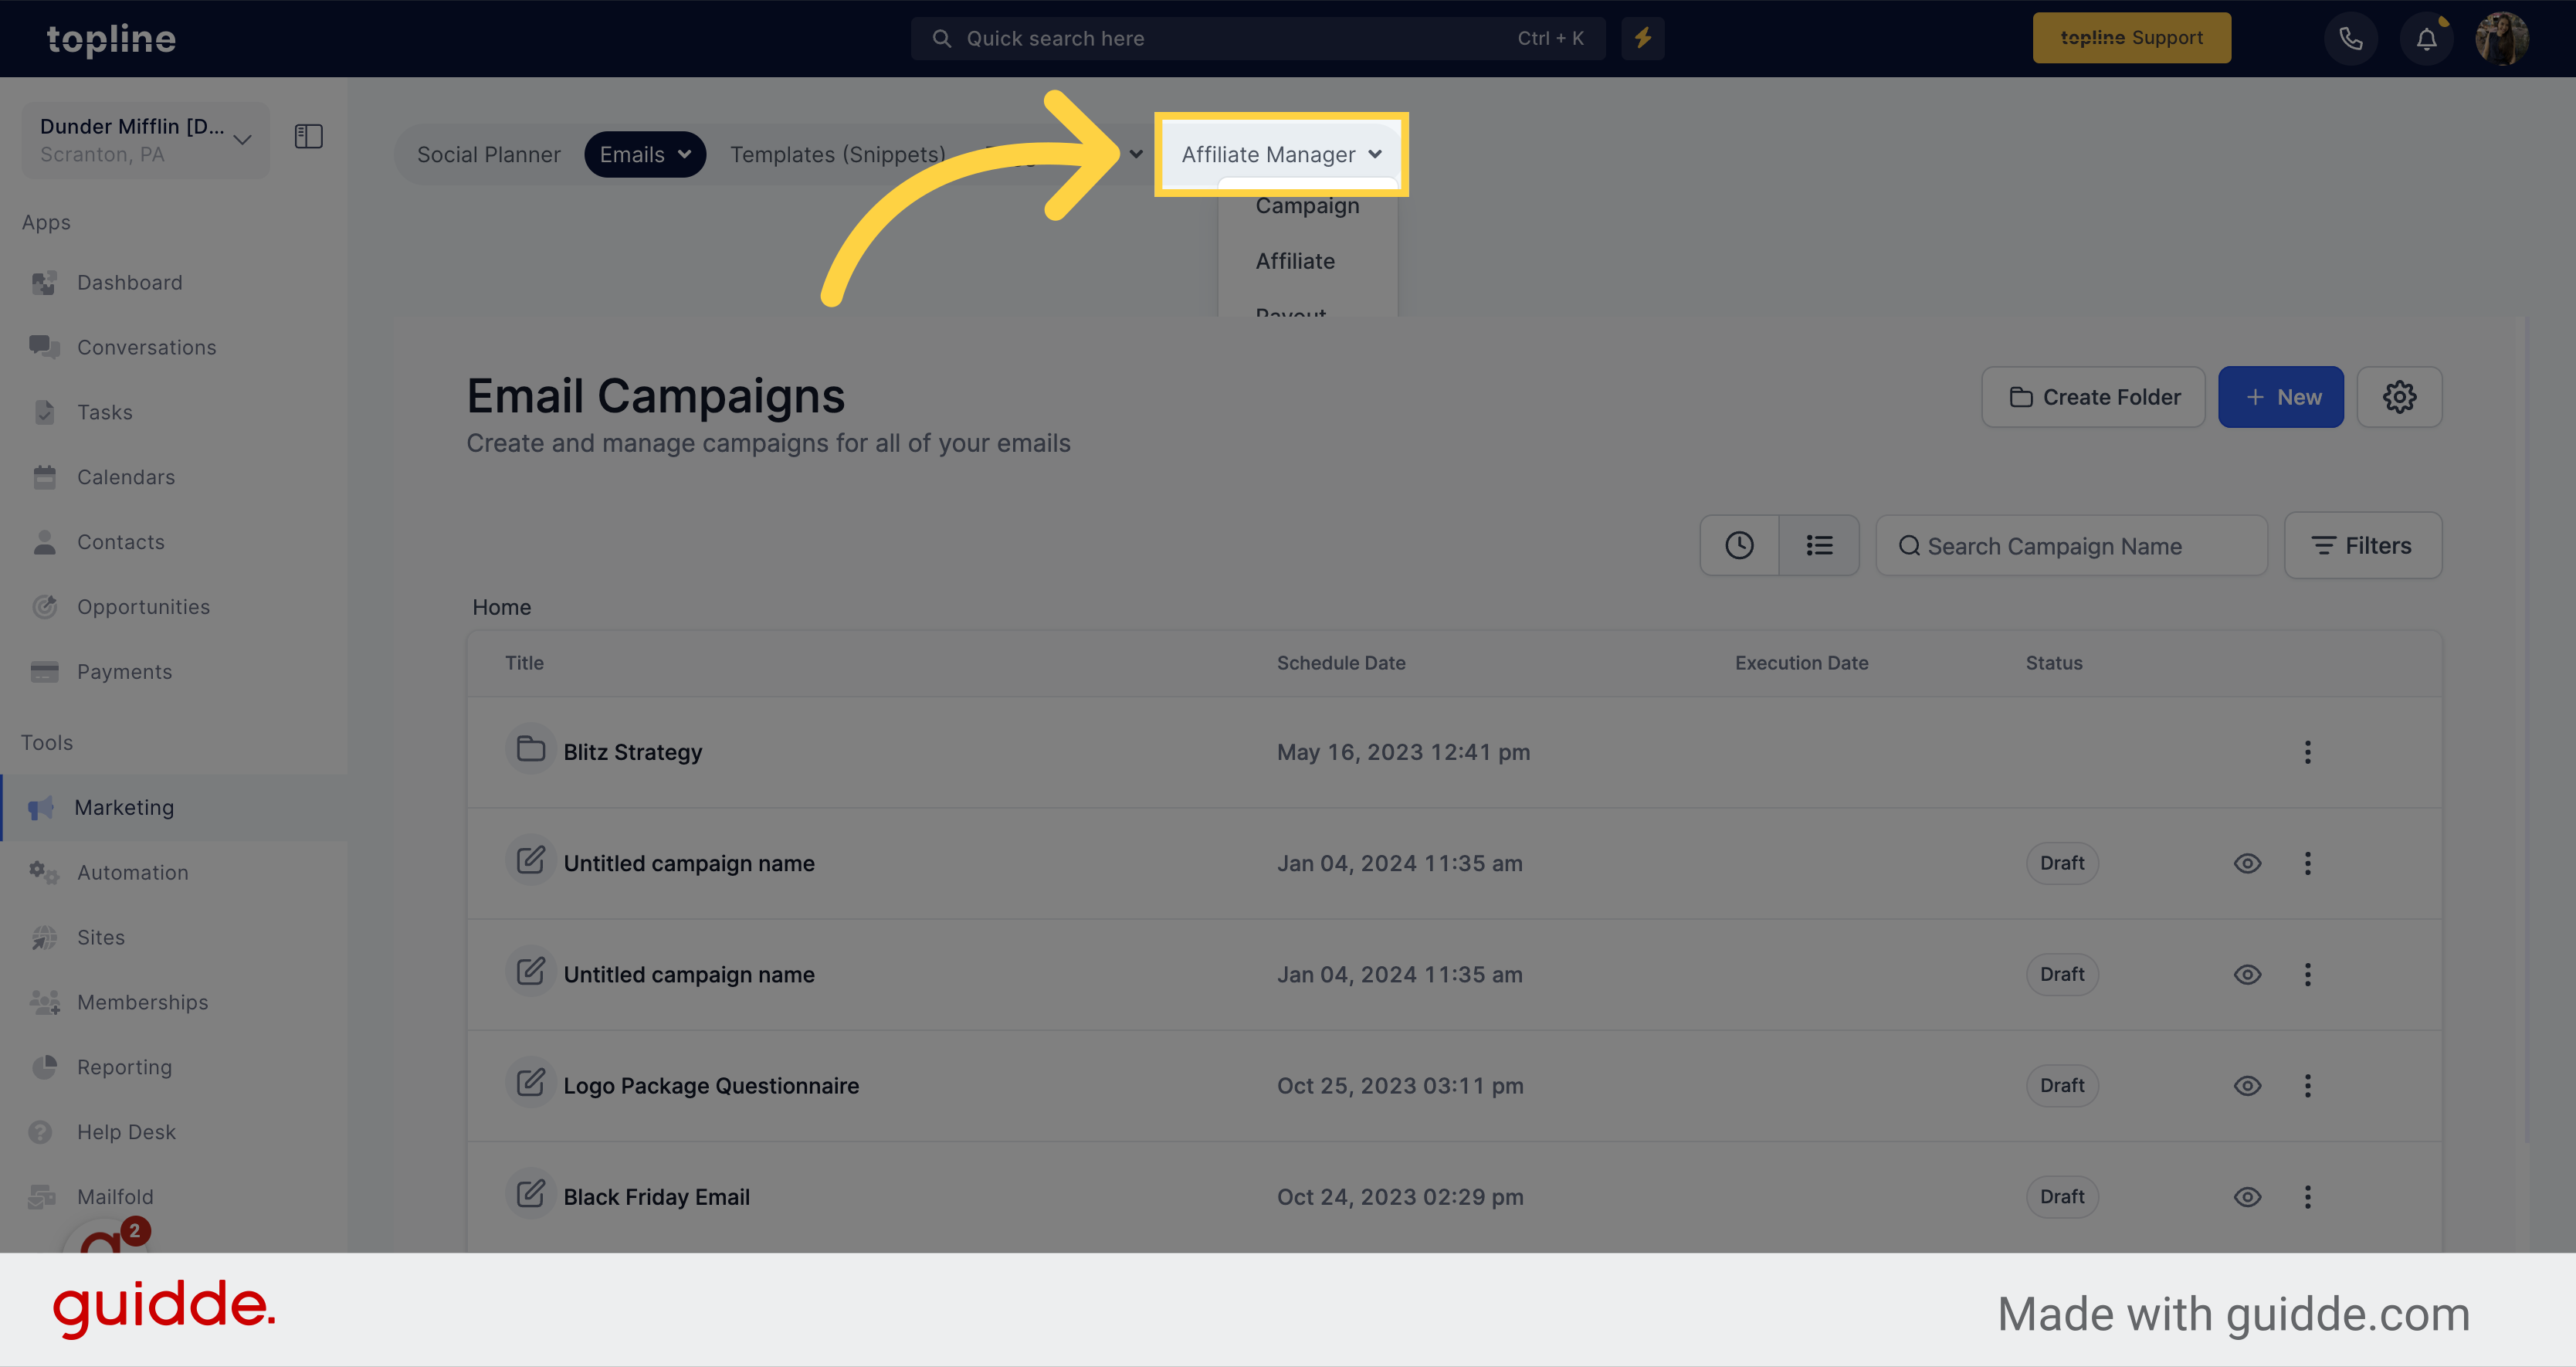Switch to Templates (Snippets) tab
This screenshot has height=1367, width=2576.
tap(837, 155)
